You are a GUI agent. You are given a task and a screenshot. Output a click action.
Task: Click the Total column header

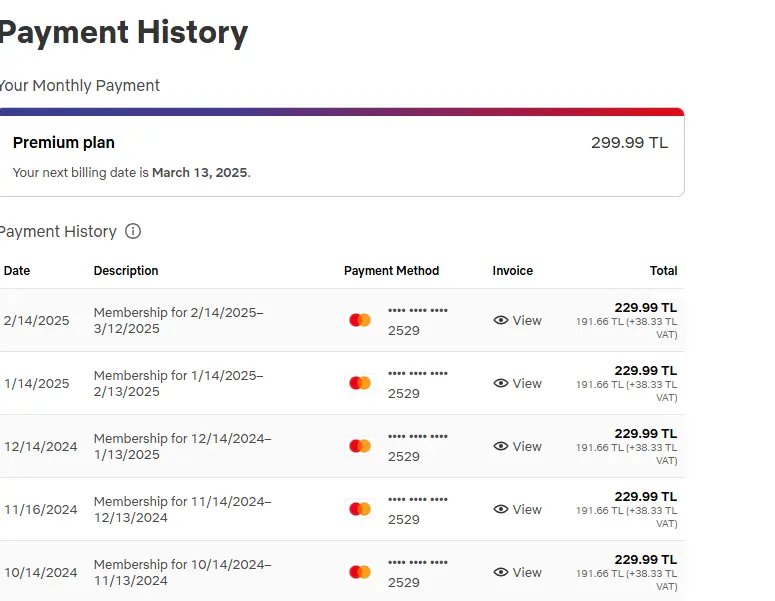(663, 270)
